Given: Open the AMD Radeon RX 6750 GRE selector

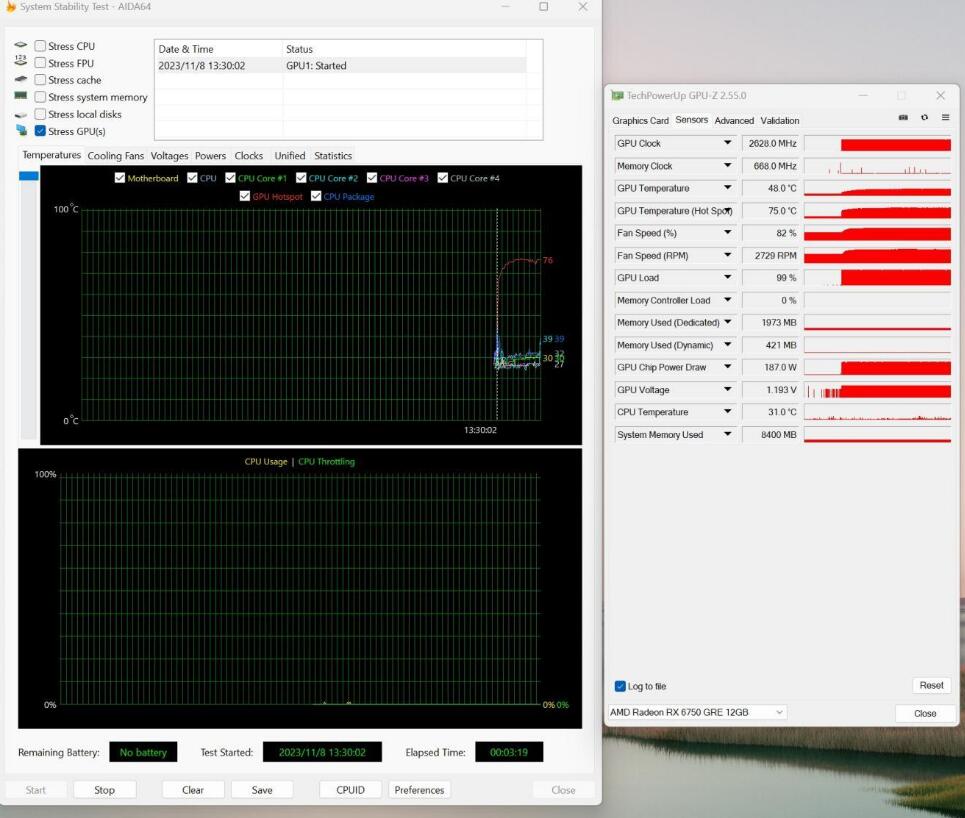Looking at the screenshot, I should pos(697,712).
